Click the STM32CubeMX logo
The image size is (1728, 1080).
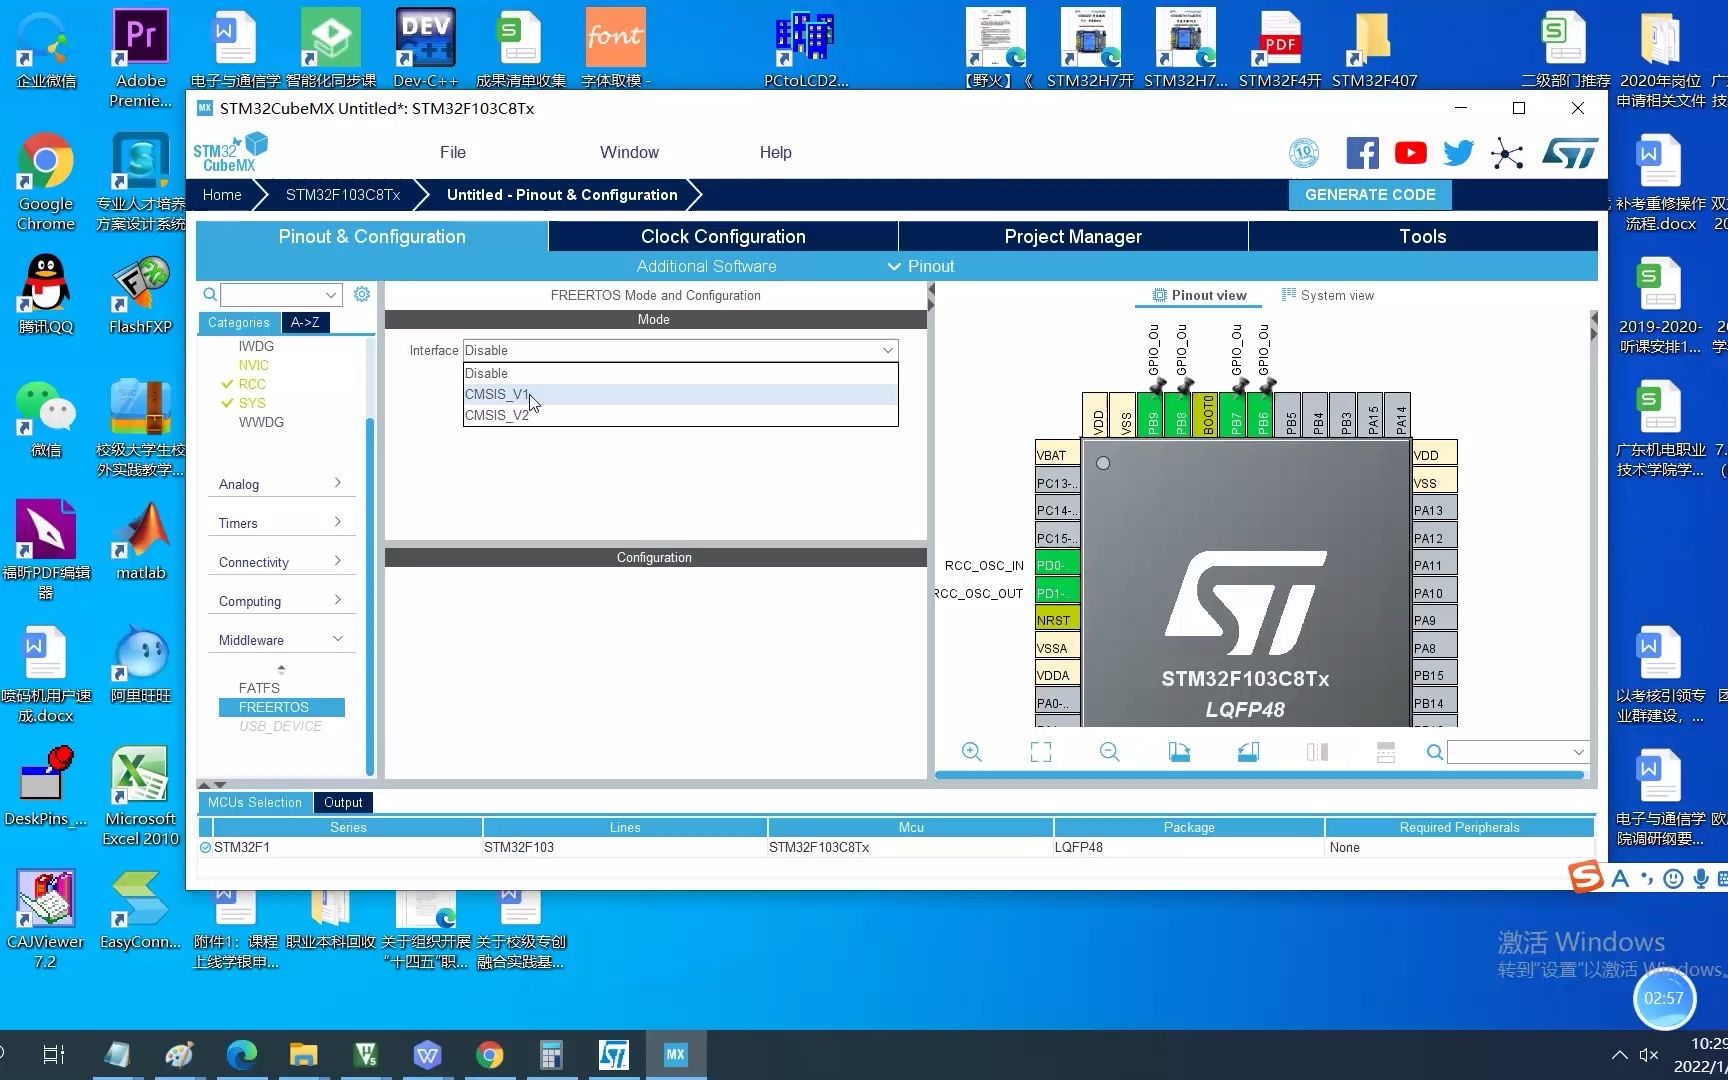[231, 152]
